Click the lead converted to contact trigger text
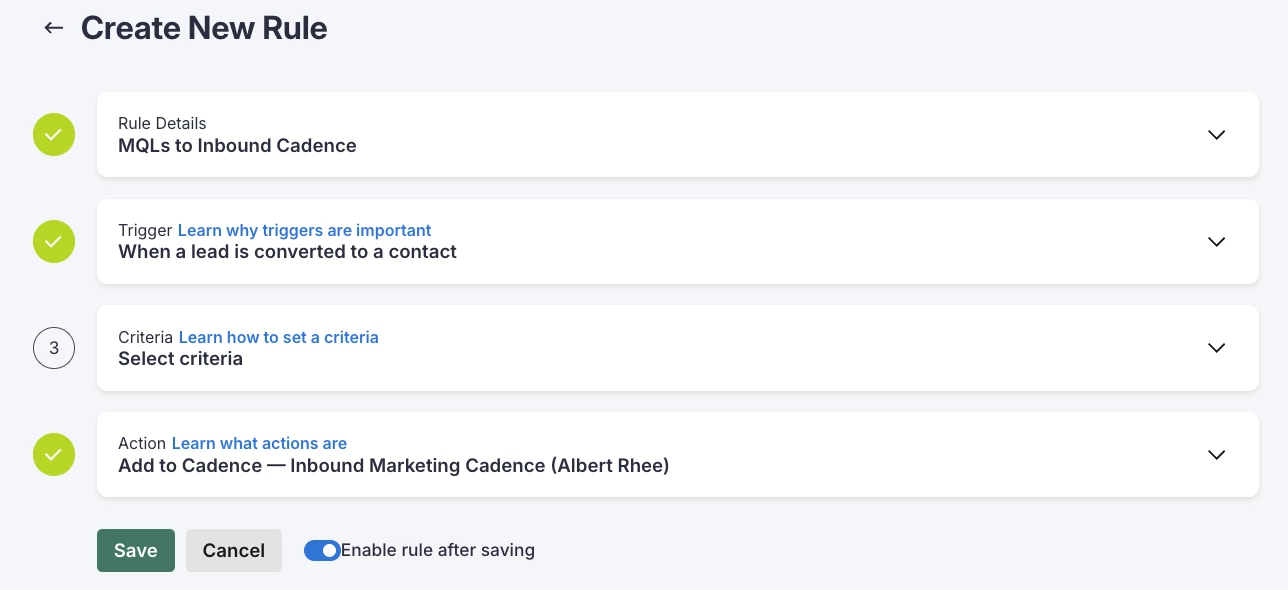This screenshot has height=590, width=1288. pyautogui.click(x=287, y=252)
